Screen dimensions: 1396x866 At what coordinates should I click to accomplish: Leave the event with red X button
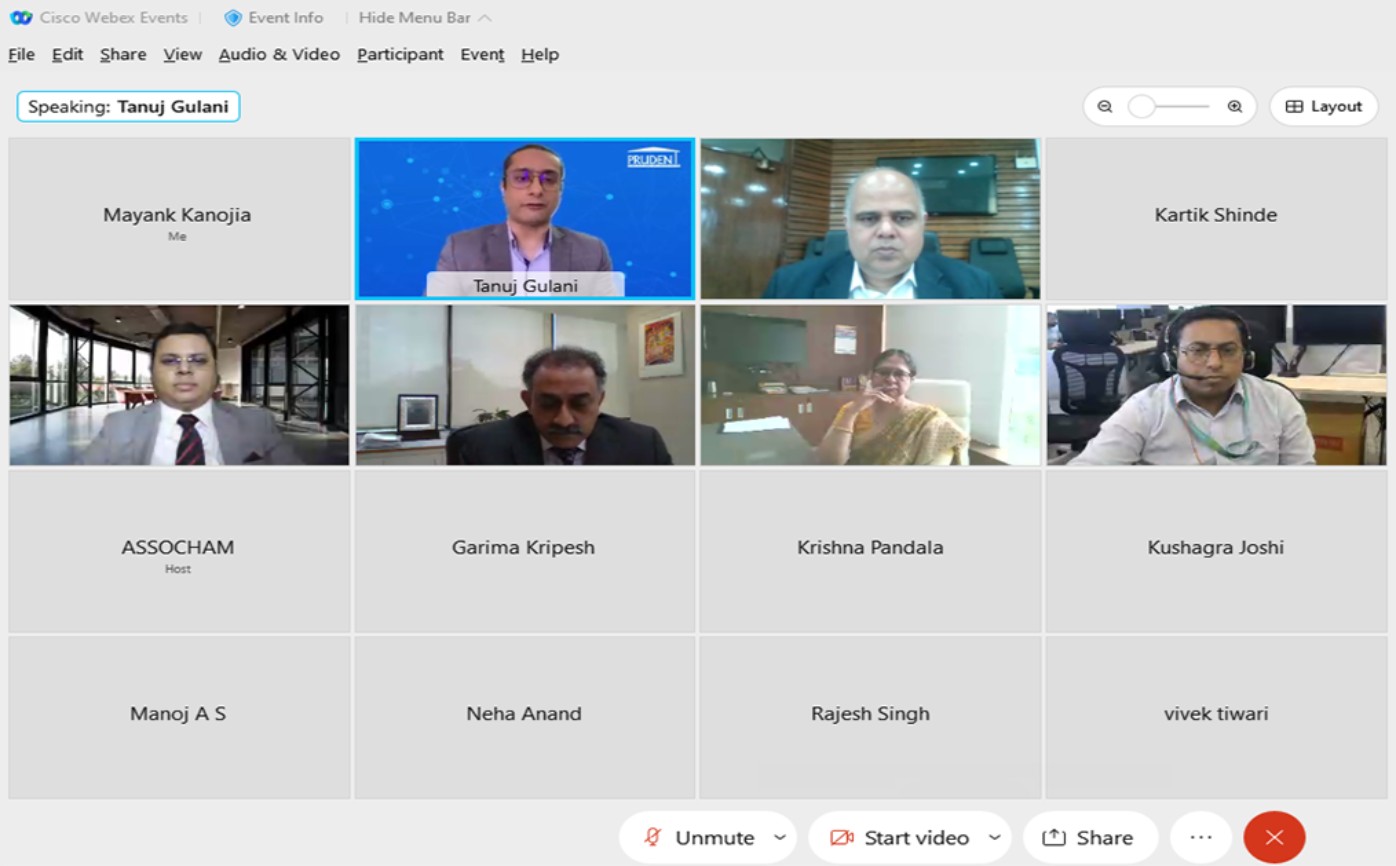(1274, 838)
